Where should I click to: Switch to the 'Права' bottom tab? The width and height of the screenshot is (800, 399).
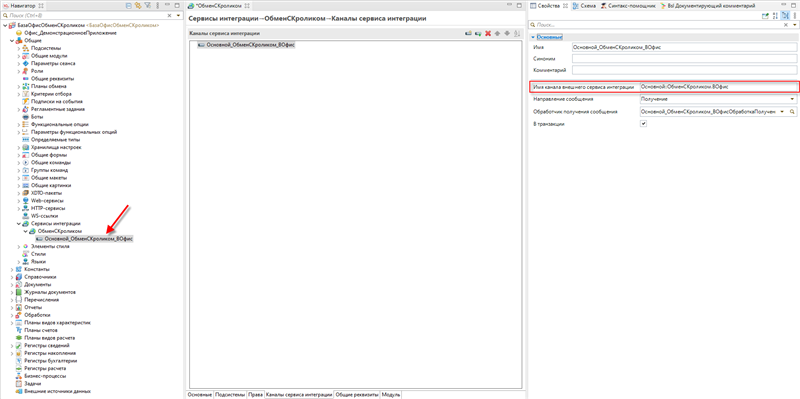pos(256,395)
